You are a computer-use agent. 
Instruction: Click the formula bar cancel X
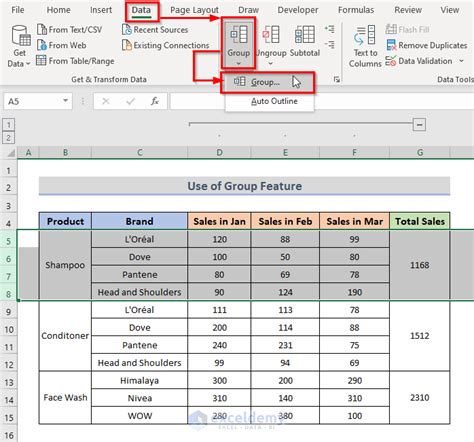(106, 101)
